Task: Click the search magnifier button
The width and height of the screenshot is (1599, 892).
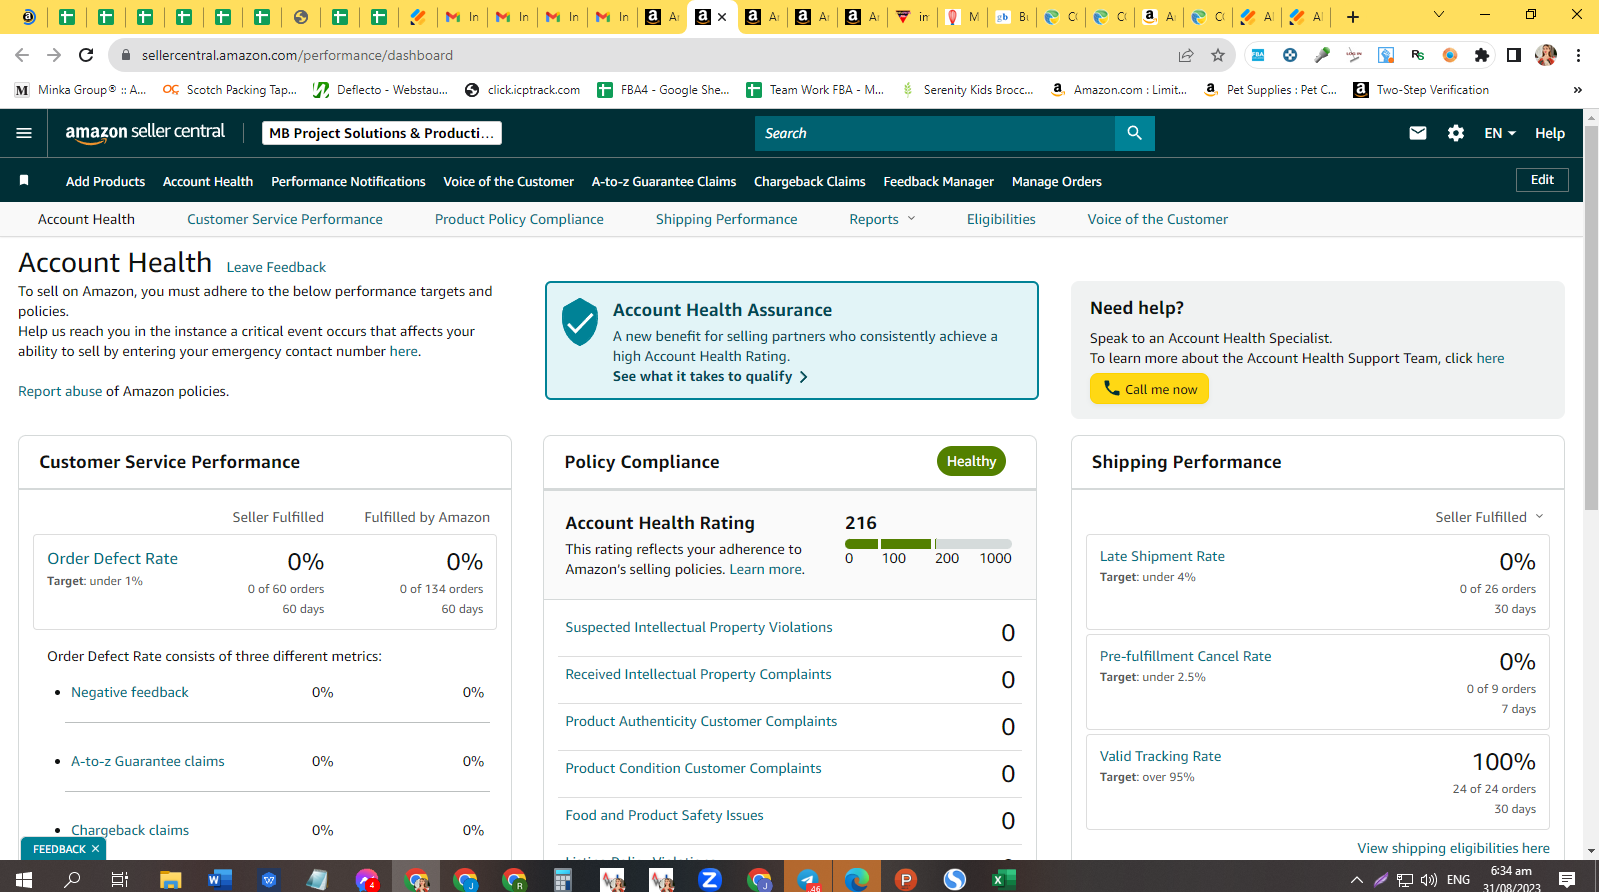Action: 1134,133
